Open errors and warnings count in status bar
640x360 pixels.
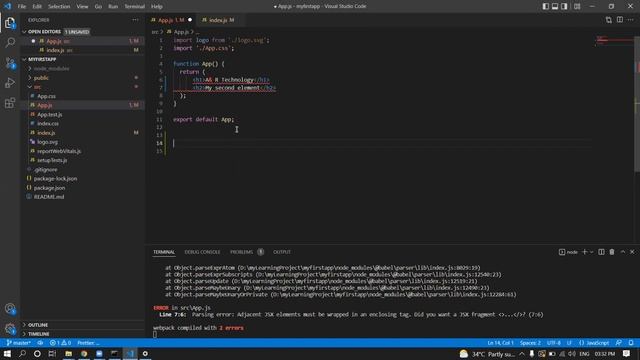(x=60, y=343)
